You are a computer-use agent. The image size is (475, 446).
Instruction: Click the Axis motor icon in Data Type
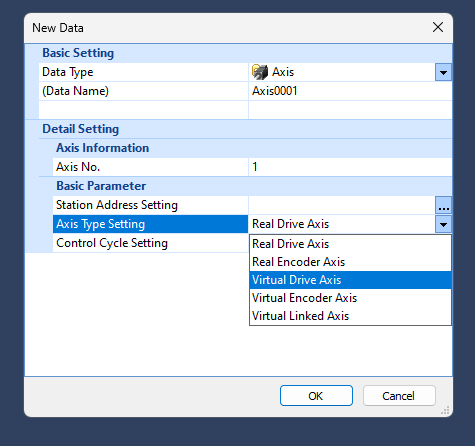click(260, 72)
